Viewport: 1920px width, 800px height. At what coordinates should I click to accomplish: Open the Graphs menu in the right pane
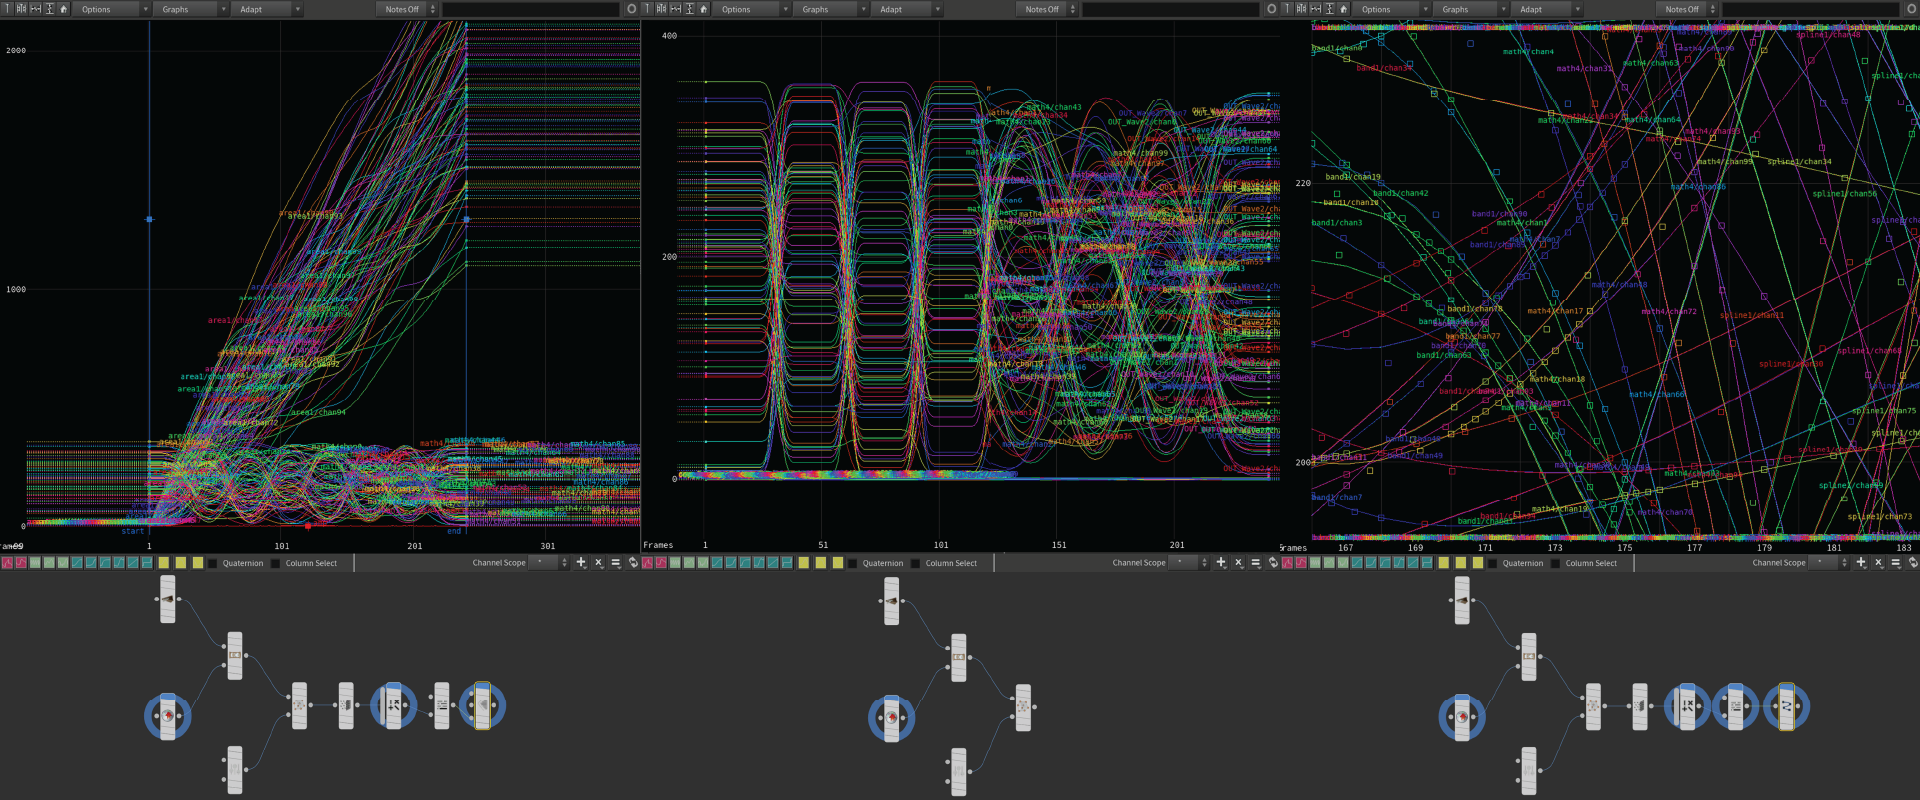click(x=1470, y=9)
